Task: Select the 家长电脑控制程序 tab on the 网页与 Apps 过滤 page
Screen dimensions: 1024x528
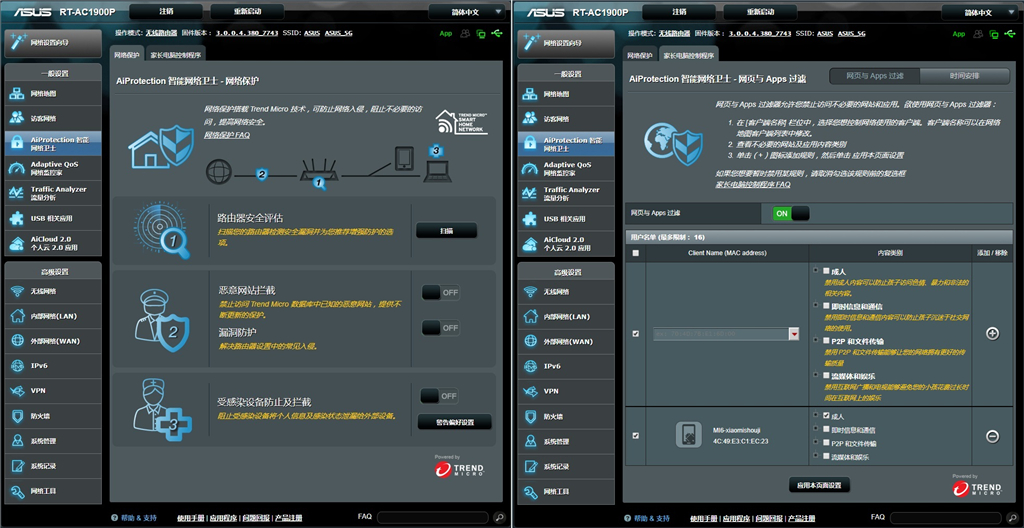Action: [x=688, y=55]
